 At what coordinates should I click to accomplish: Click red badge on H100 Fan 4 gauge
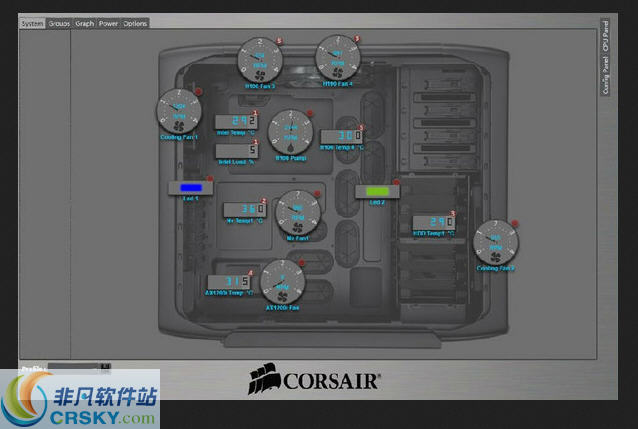point(357,39)
